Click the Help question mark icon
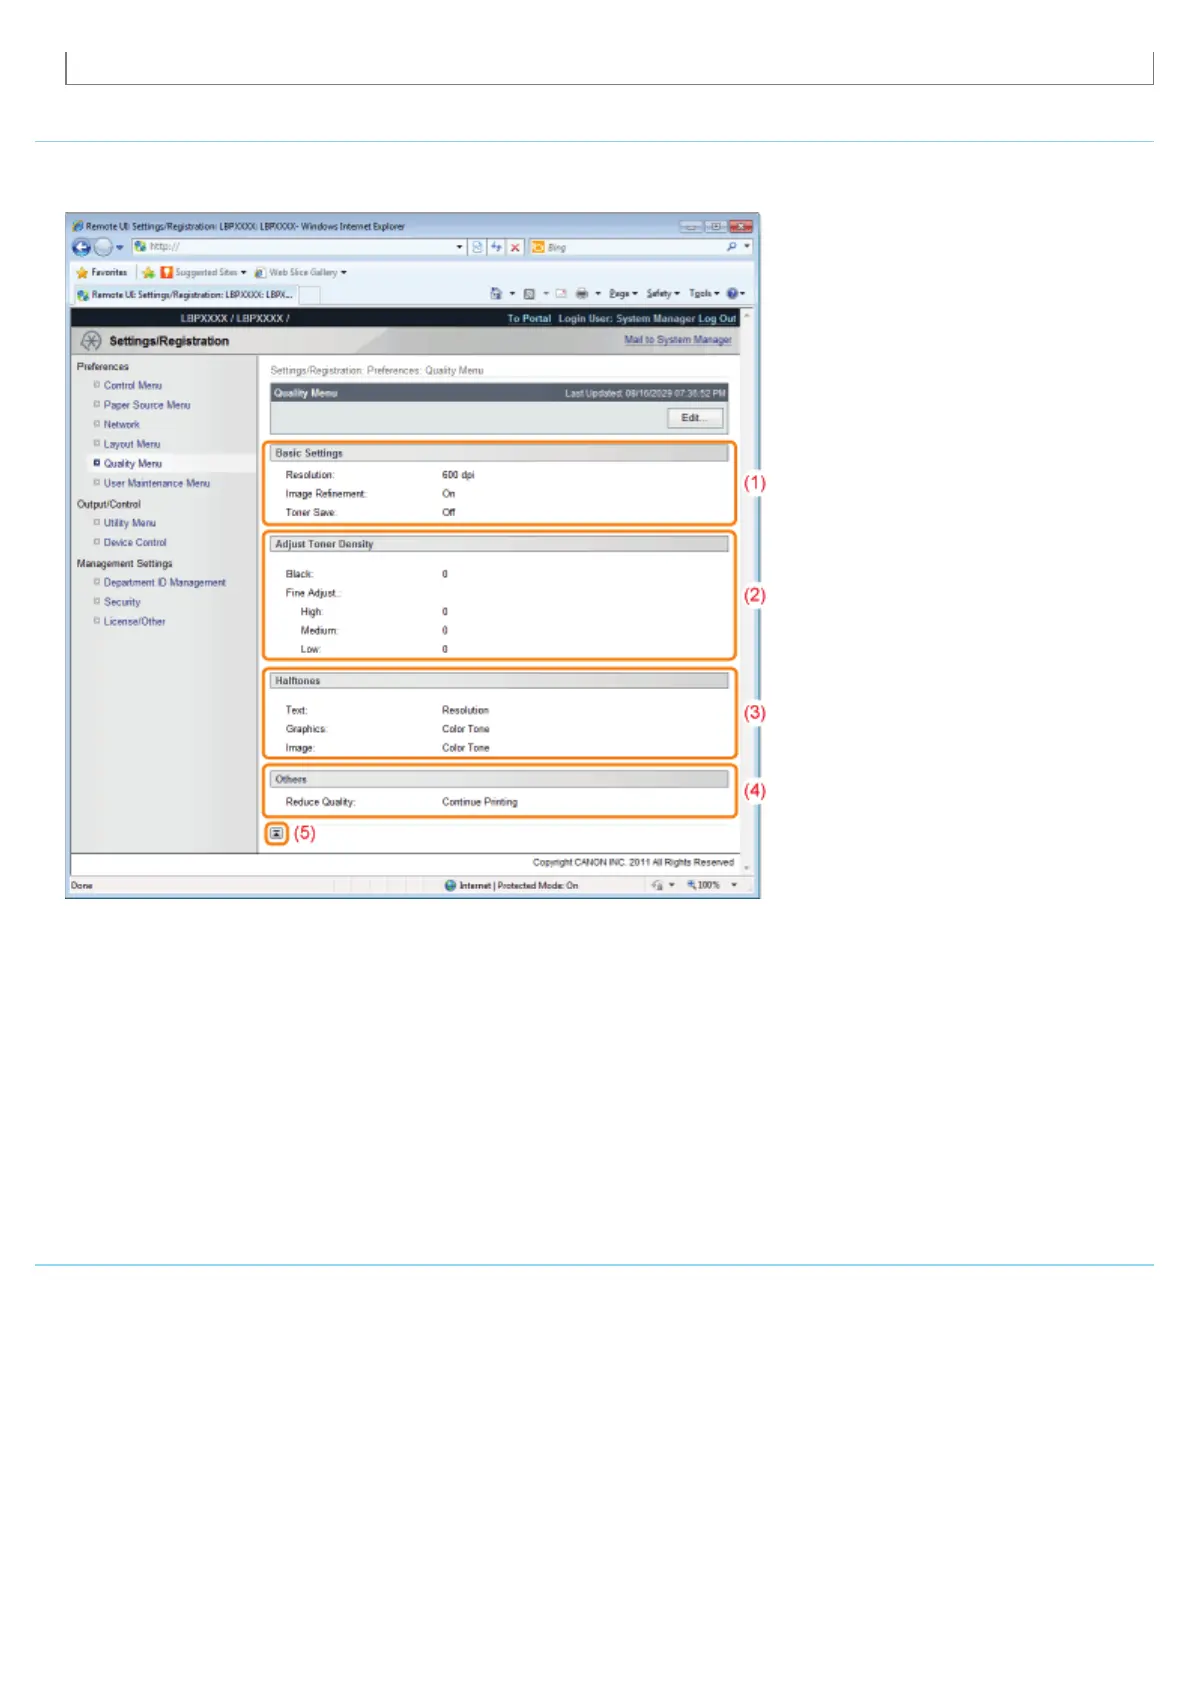Screen dimensions: 1190x1684 pos(732,294)
